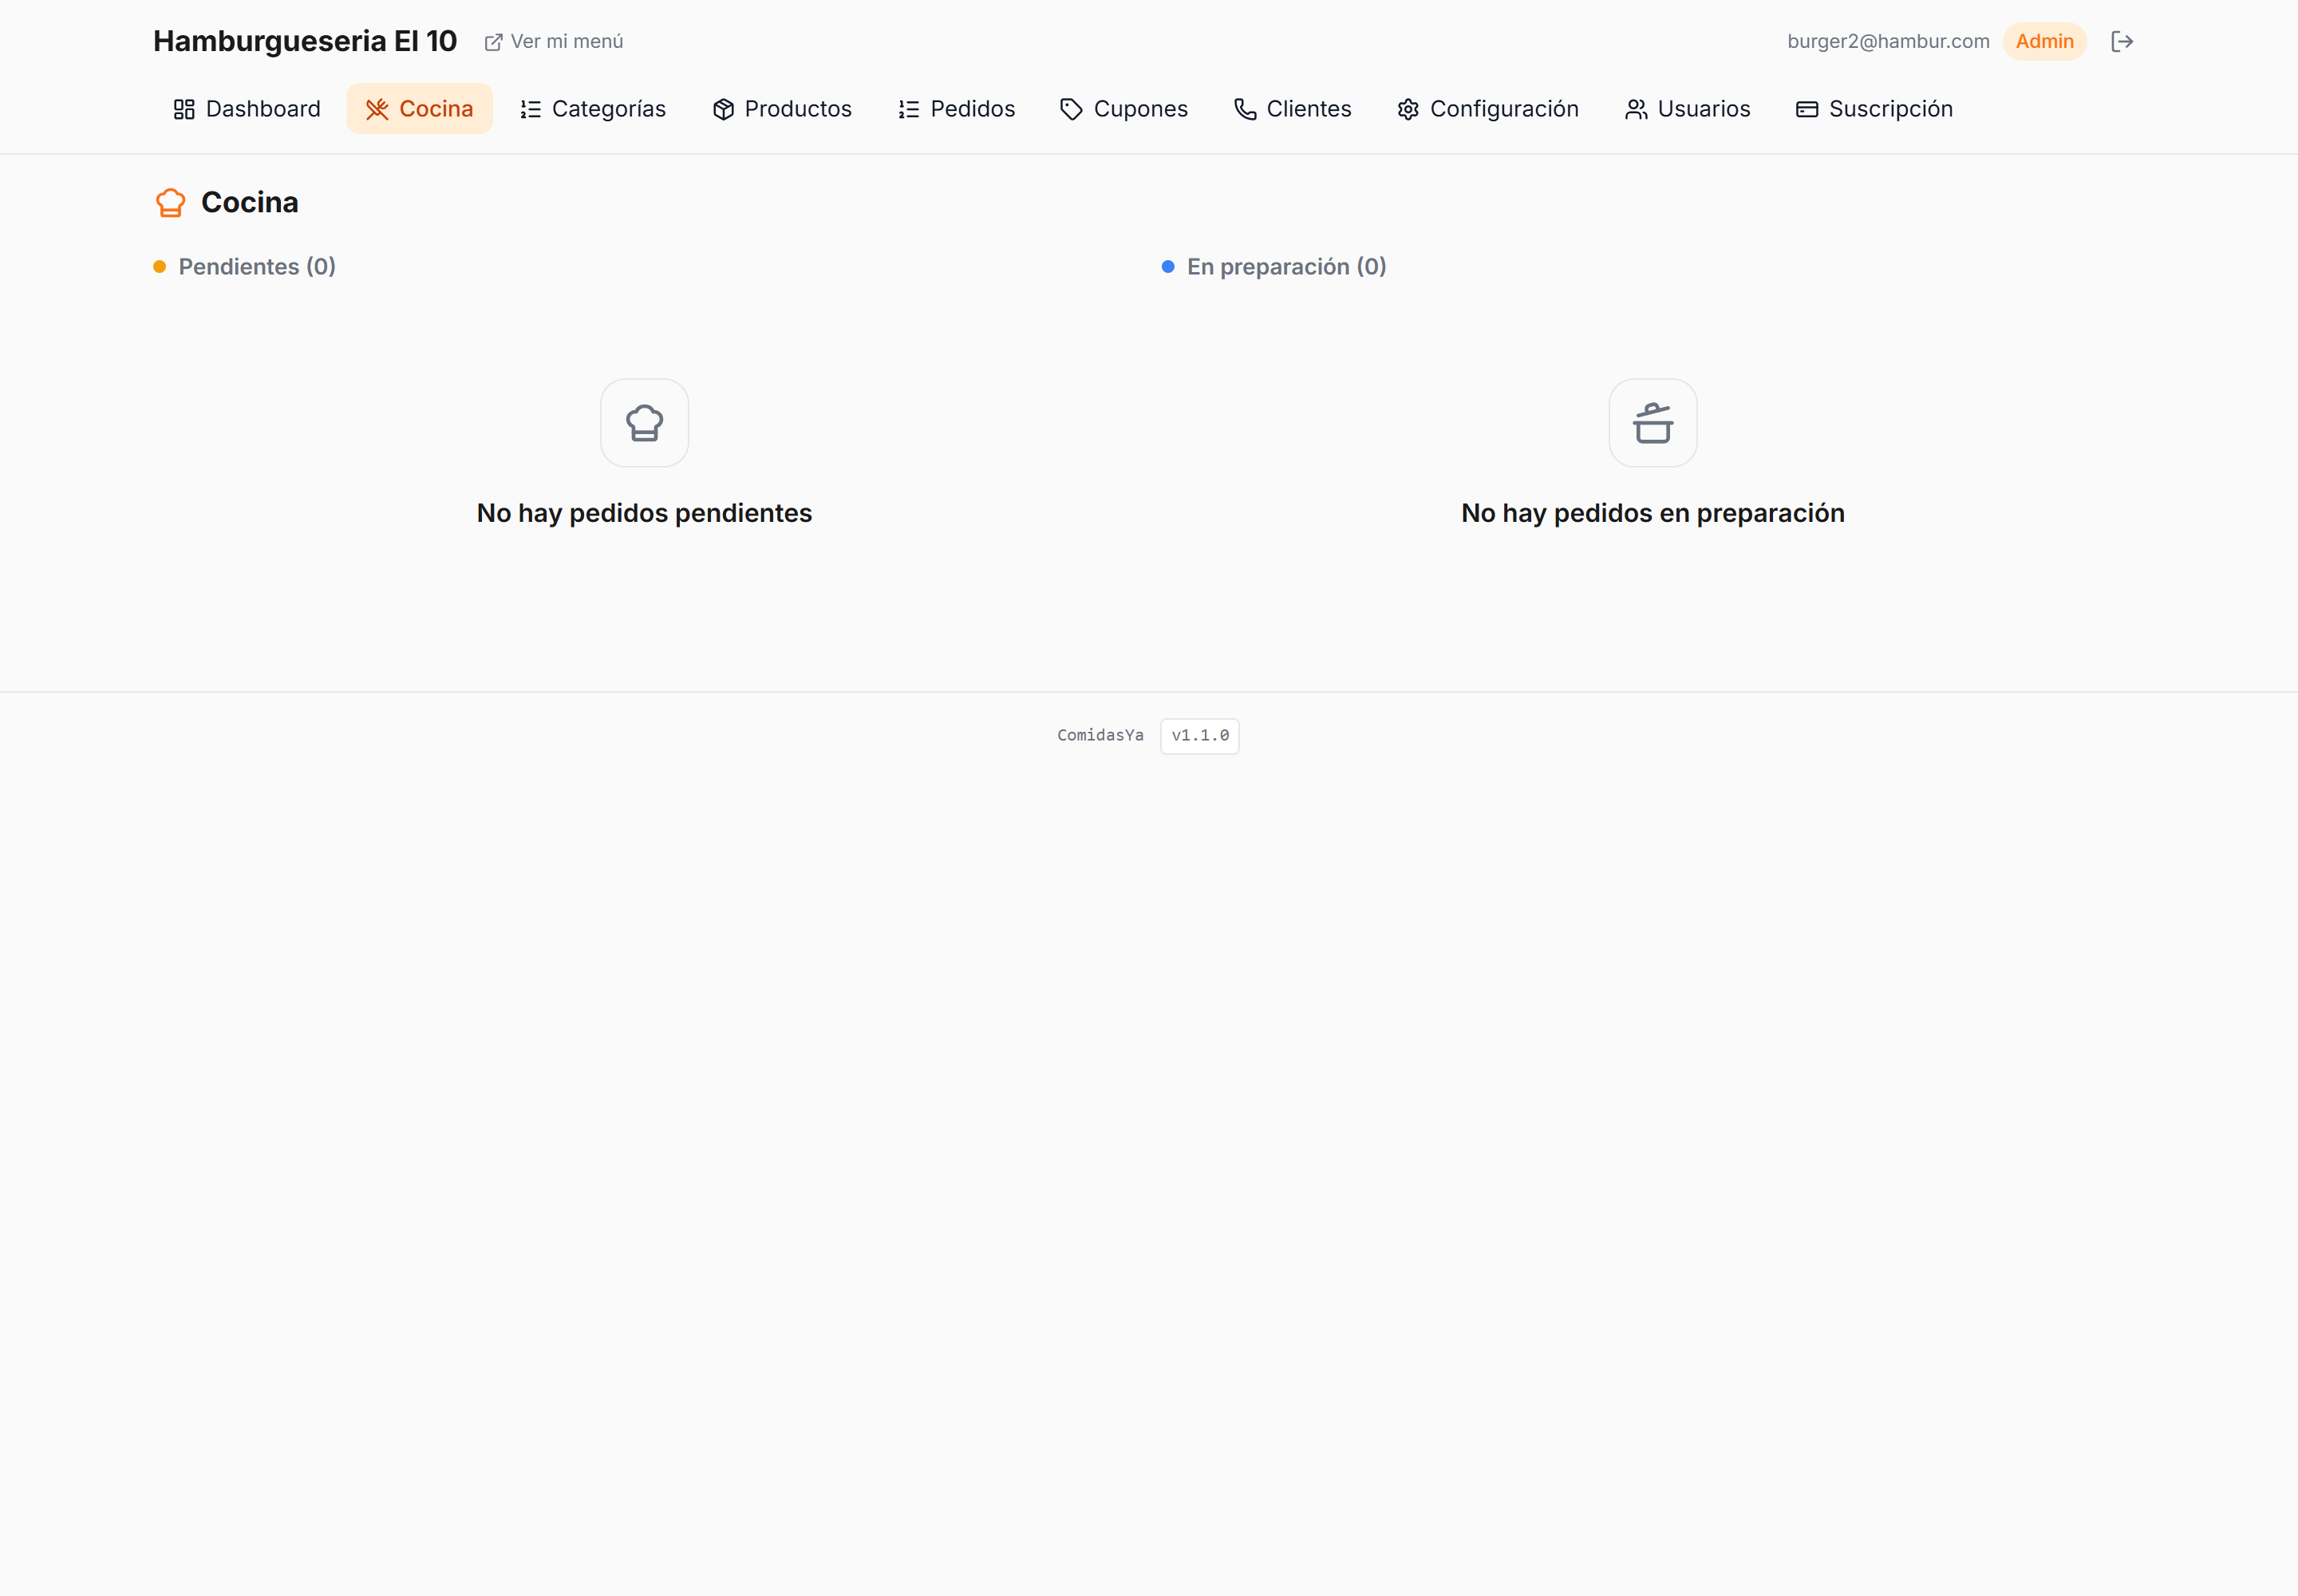
Task: Click the Cupones tag icon
Action: pos(1071,109)
